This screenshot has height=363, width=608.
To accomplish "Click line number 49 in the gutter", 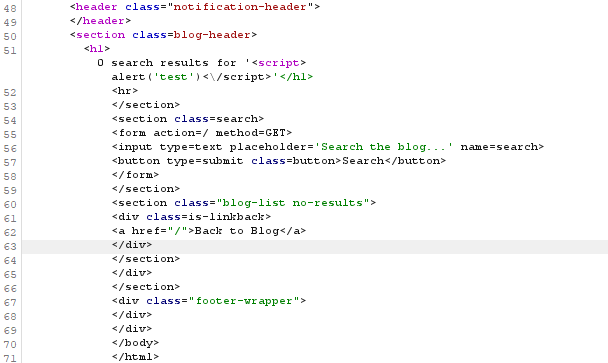I will (x=10, y=22).
